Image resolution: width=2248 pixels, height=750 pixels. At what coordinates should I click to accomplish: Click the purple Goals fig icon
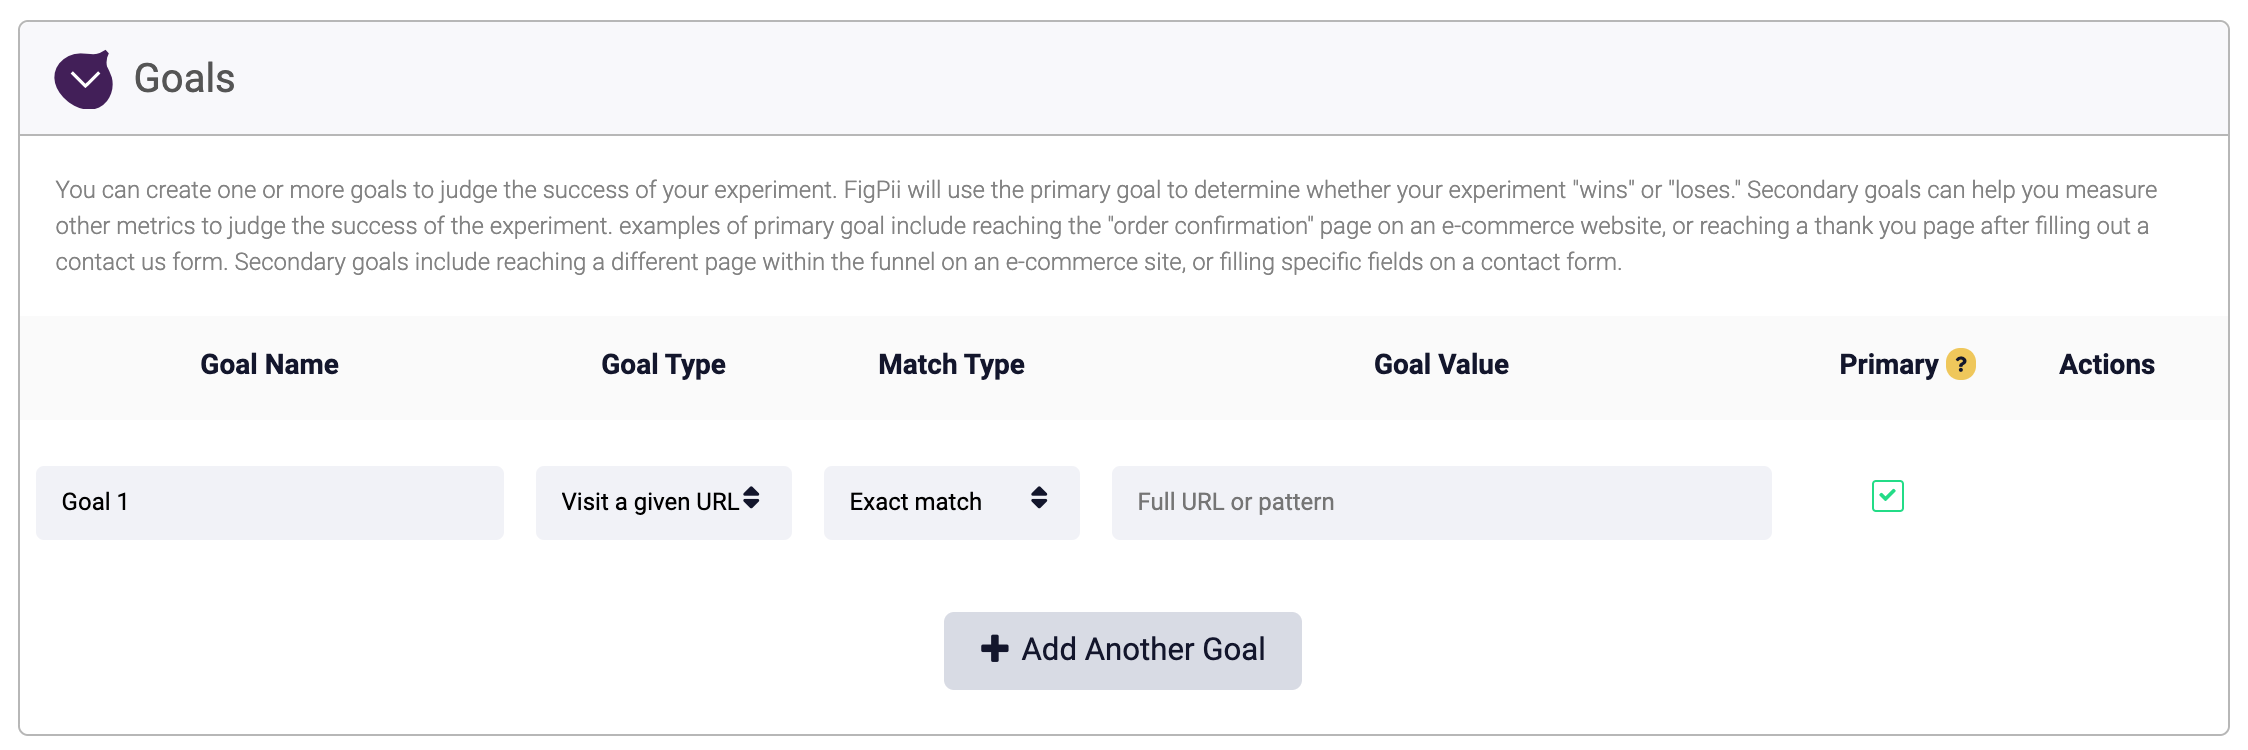click(x=84, y=80)
